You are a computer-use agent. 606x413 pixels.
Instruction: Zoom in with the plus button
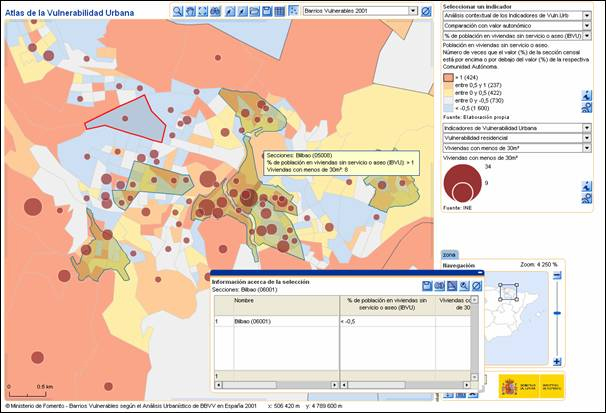(x=557, y=362)
